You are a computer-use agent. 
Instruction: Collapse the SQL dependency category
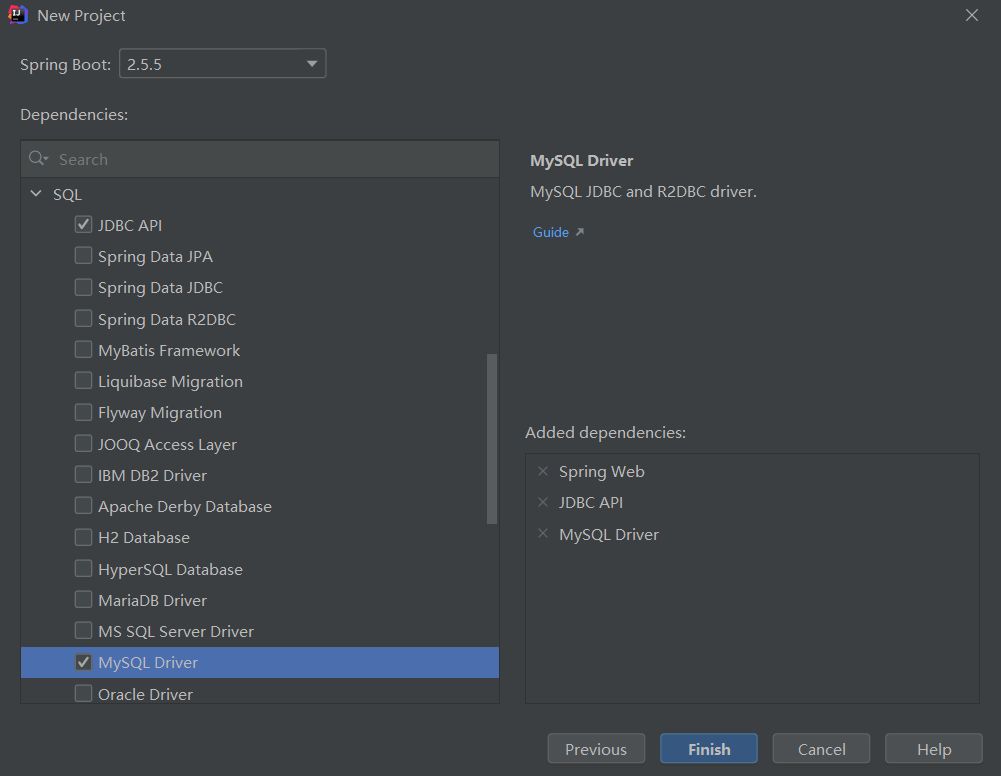coord(36,194)
